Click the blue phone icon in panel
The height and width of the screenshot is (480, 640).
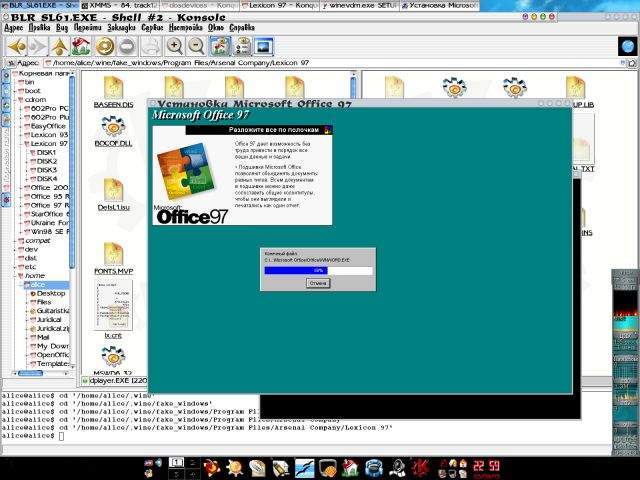373,468
